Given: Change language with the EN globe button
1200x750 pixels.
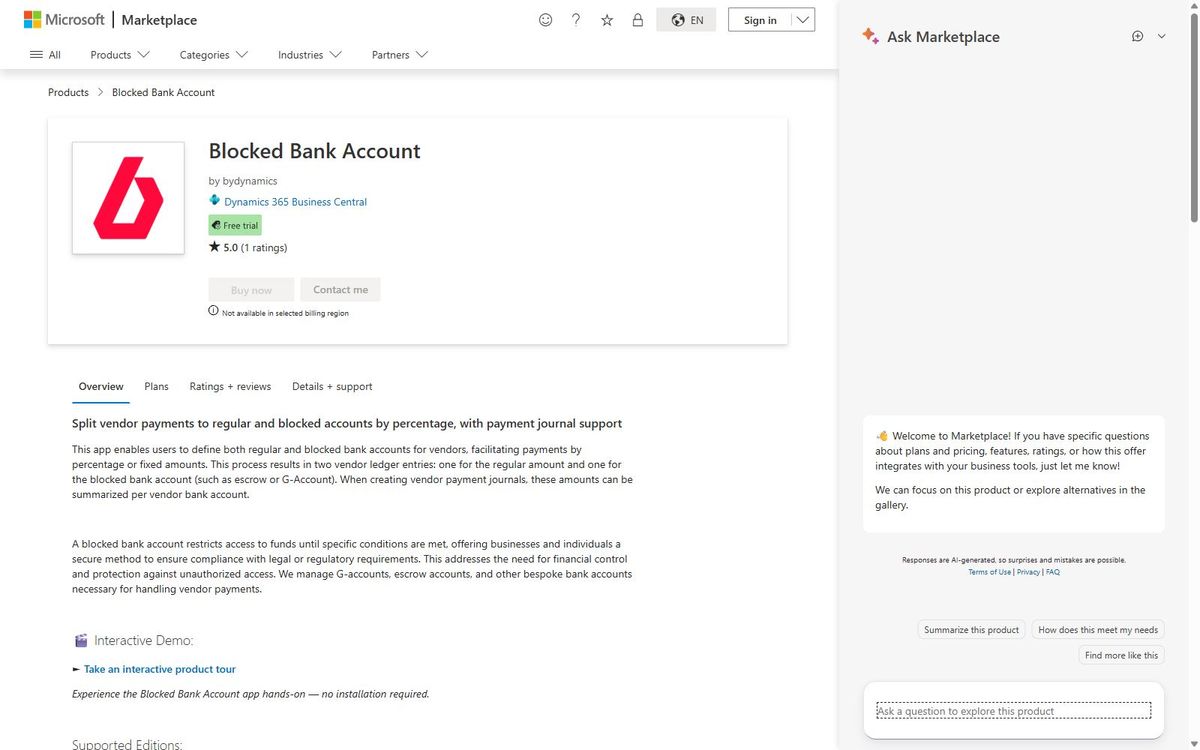Looking at the screenshot, I should coord(686,20).
